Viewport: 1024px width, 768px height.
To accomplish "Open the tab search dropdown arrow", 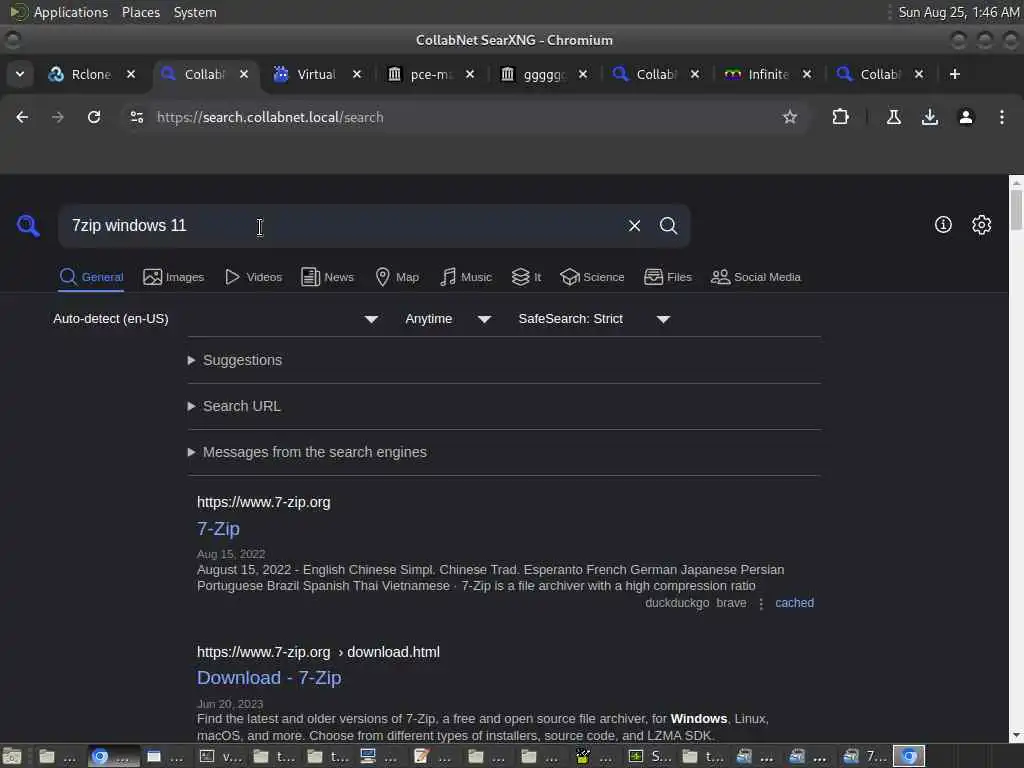I will click(20, 74).
